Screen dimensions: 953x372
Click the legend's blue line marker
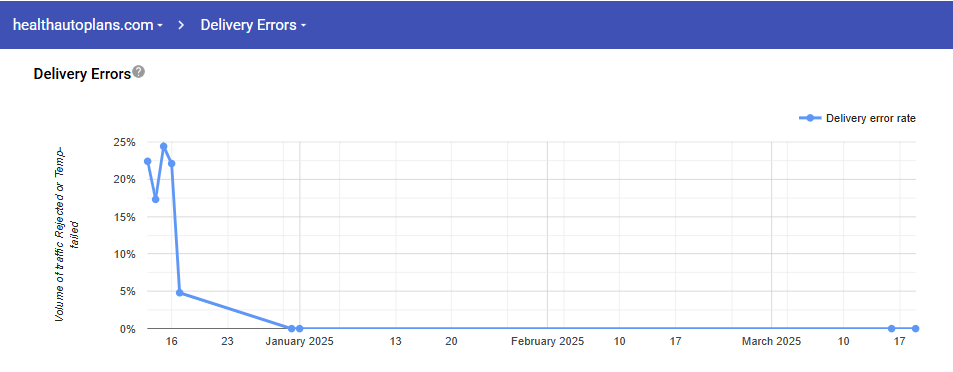(x=810, y=118)
